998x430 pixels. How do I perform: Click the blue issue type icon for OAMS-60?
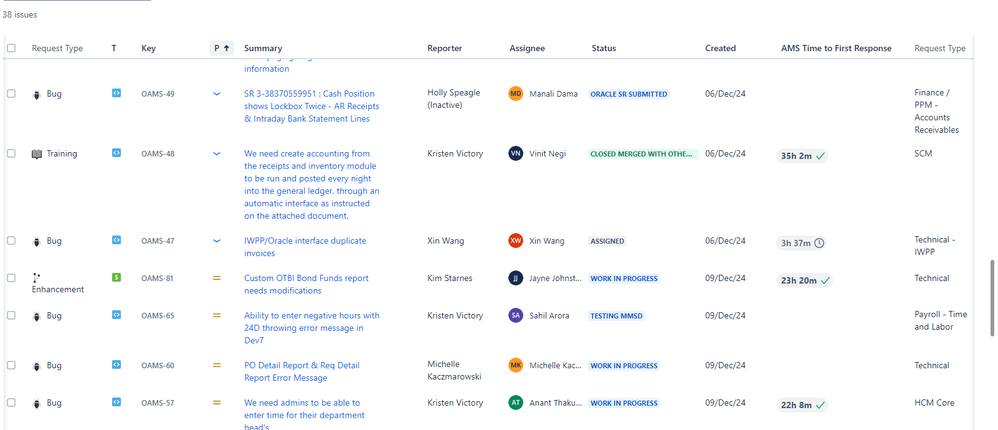tap(116, 364)
